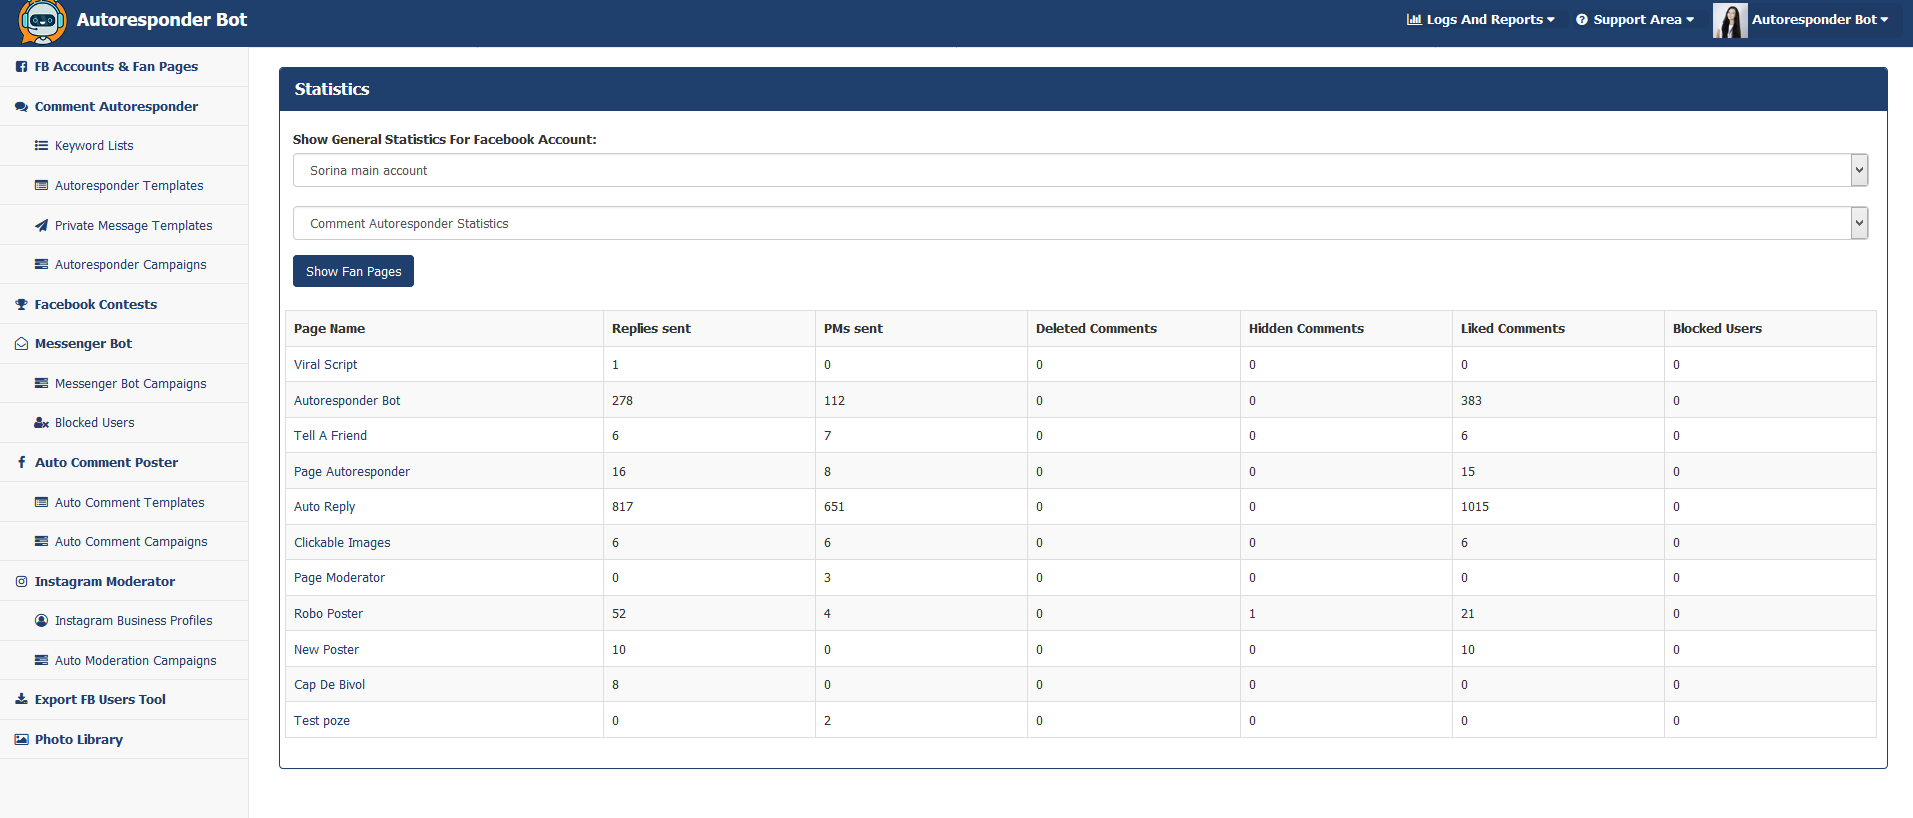Go to Autoresponder Campaigns
This screenshot has width=1913, height=818.
click(131, 265)
